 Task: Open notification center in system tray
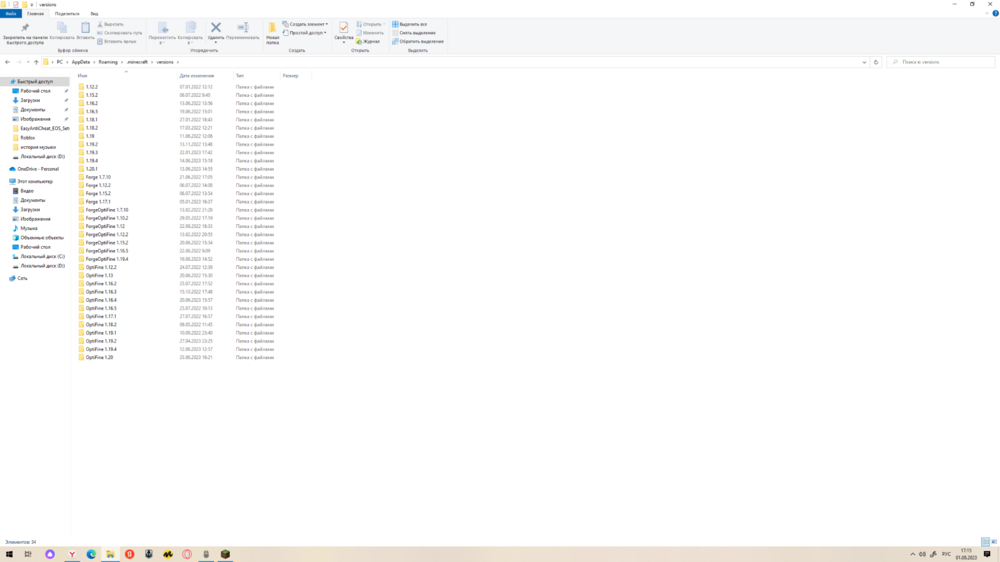pyautogui.click(x=987, y=554)
